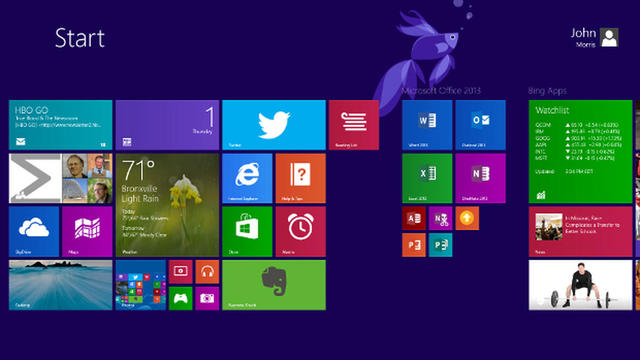
Task: Launch Word 2013 tile
Action: 427,125
